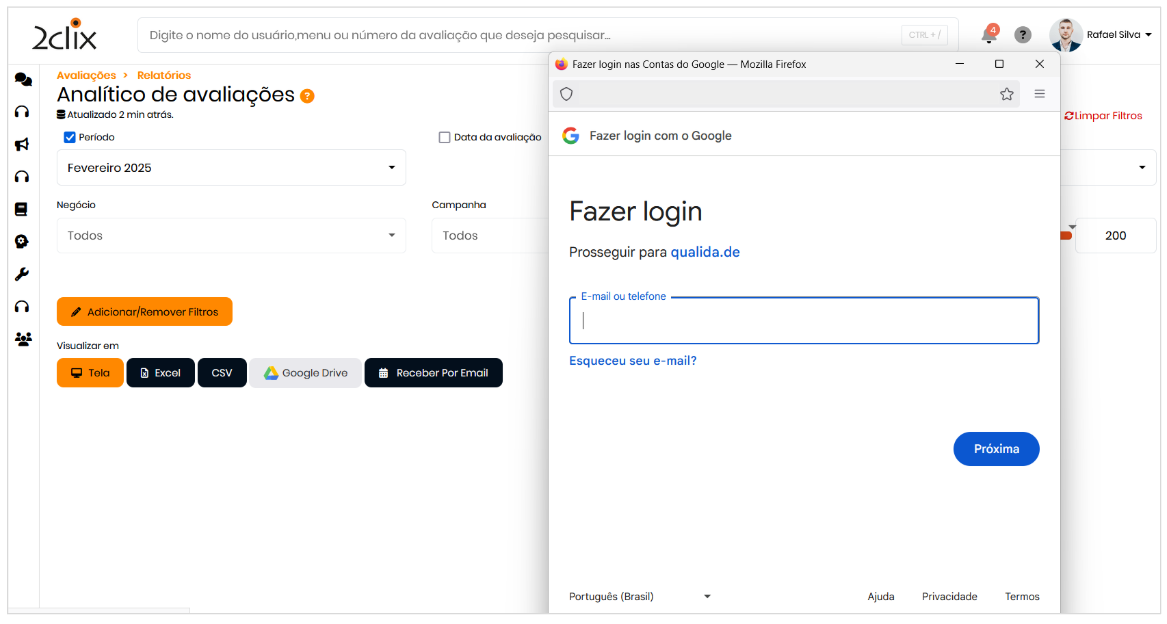This screenshot has width=1167, height=624.
Task: Click the Esqueceu seu e-mail? link
Action: pos(633,361)
